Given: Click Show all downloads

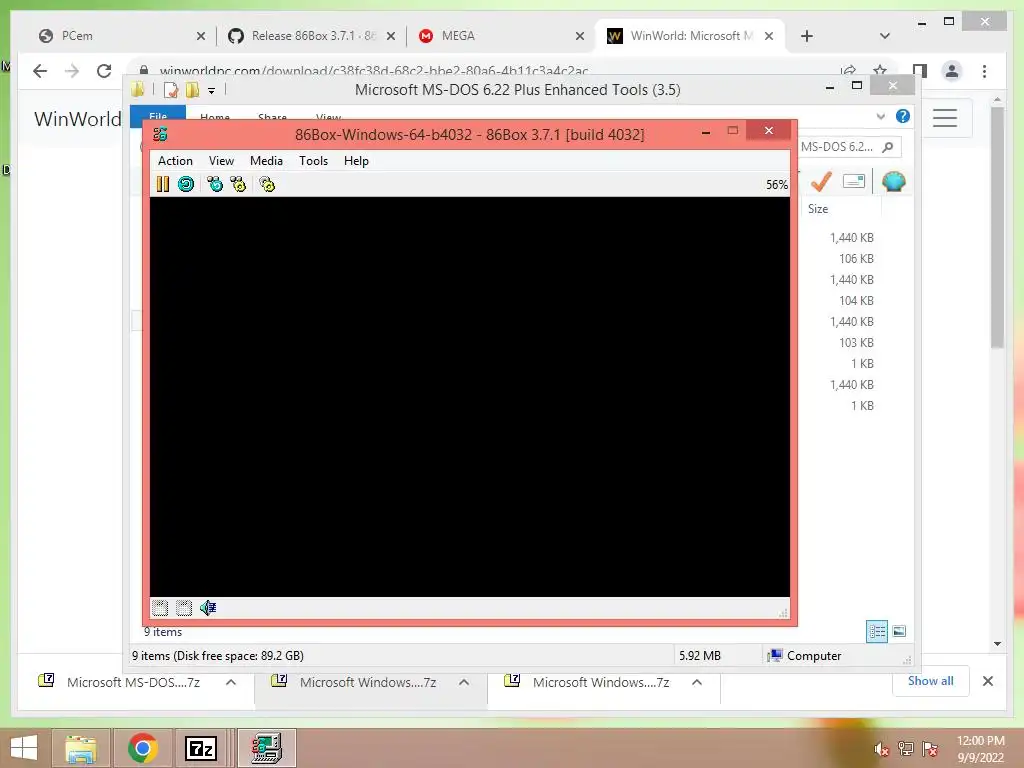Looking at the screenshot, I should [931, 680].
